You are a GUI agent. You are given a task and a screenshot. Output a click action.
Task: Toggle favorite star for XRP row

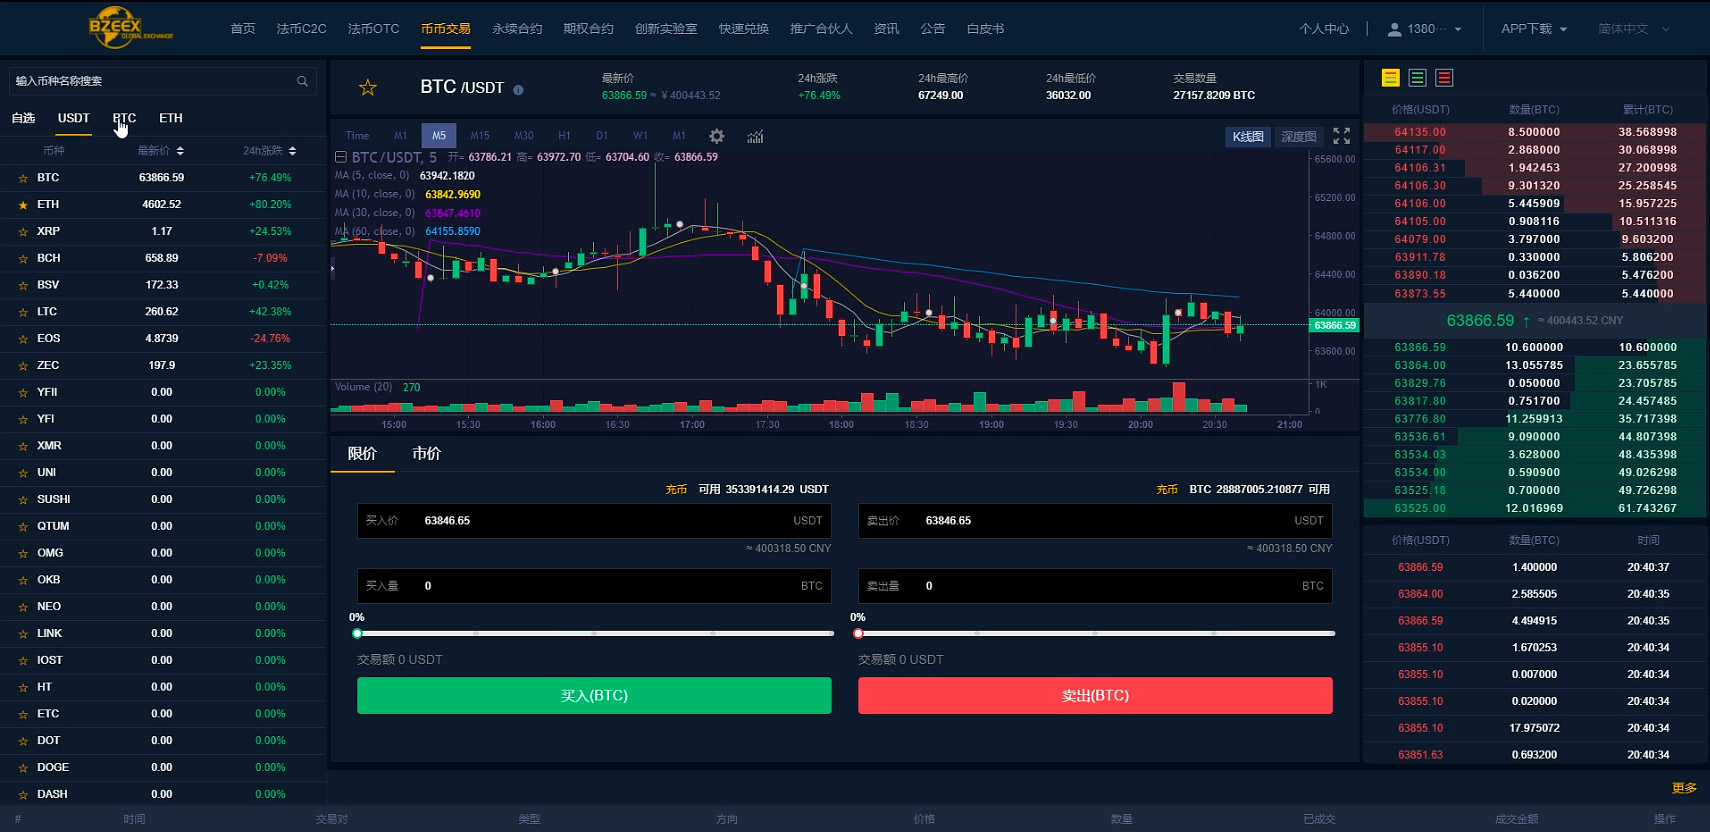point(23,232)
